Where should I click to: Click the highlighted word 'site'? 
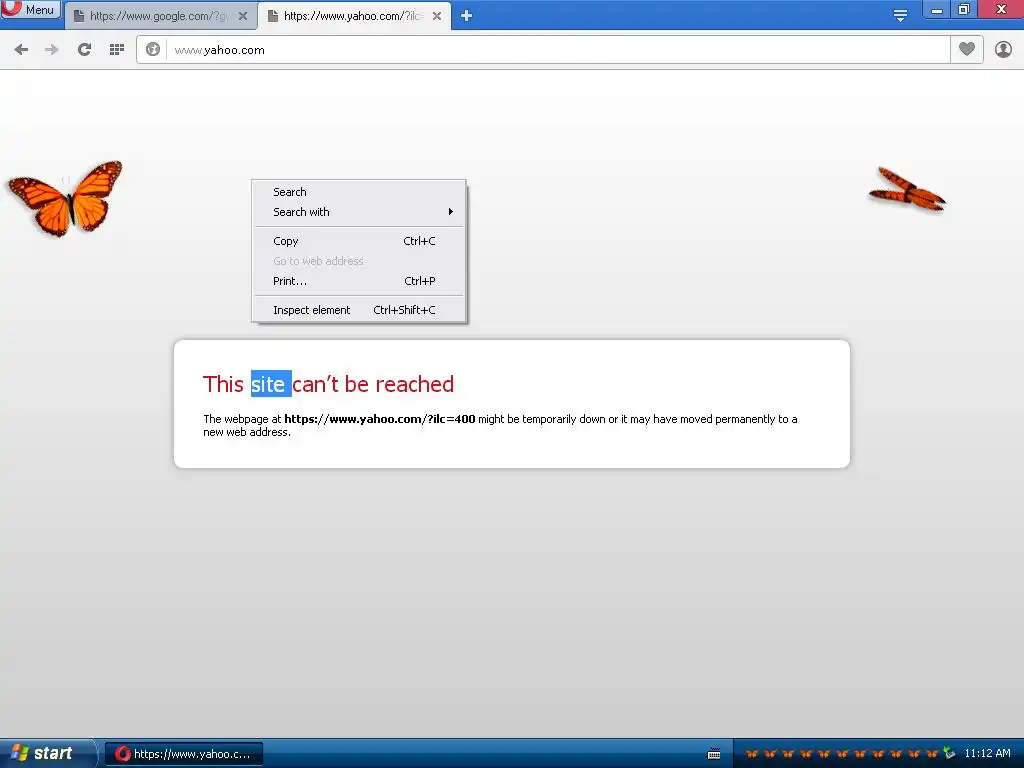[x=270, y=384]
